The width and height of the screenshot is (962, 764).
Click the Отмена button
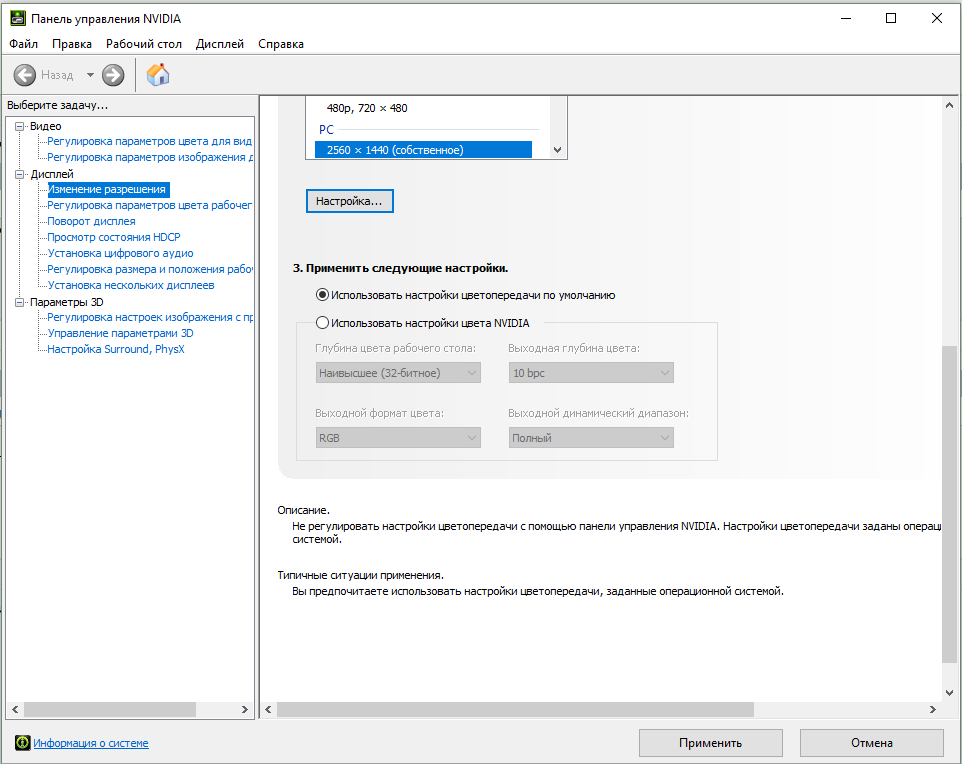click(x=871, y=743)
